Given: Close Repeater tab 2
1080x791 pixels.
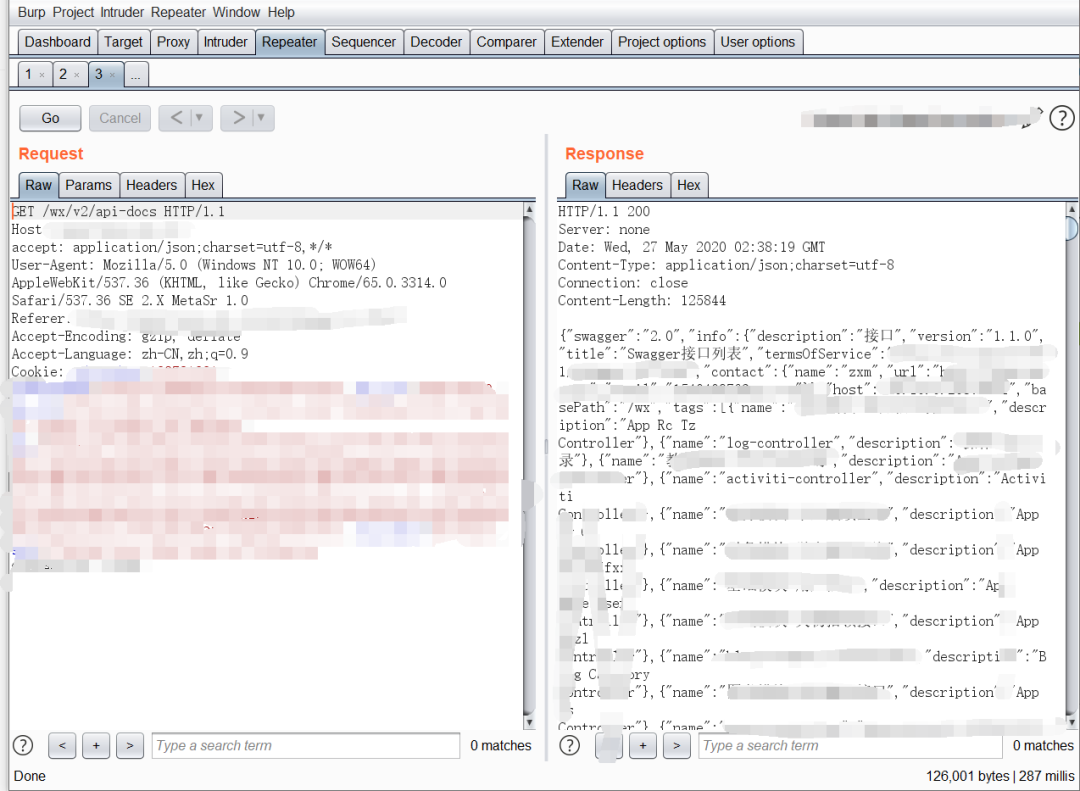Looking at the screenshot, I should (76, 75).
